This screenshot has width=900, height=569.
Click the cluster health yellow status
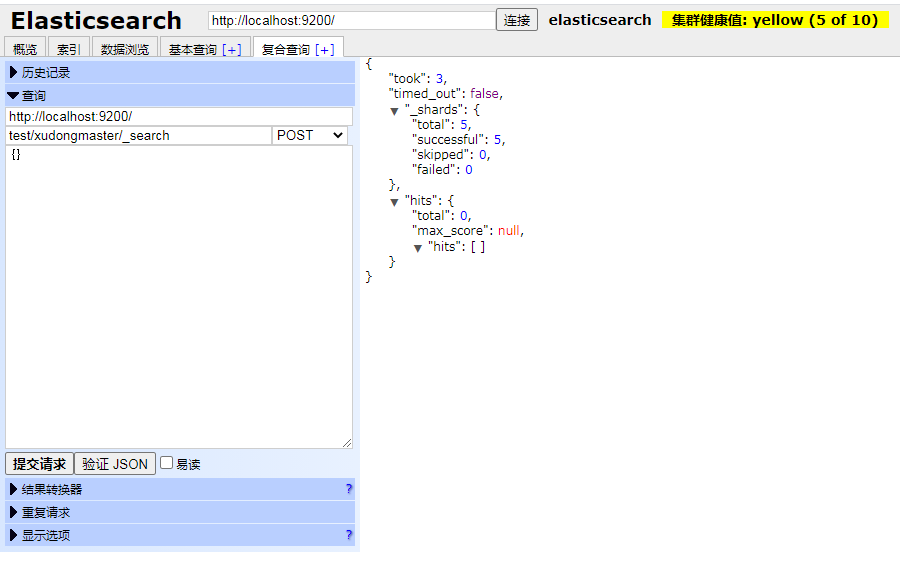tap(775, 20)
